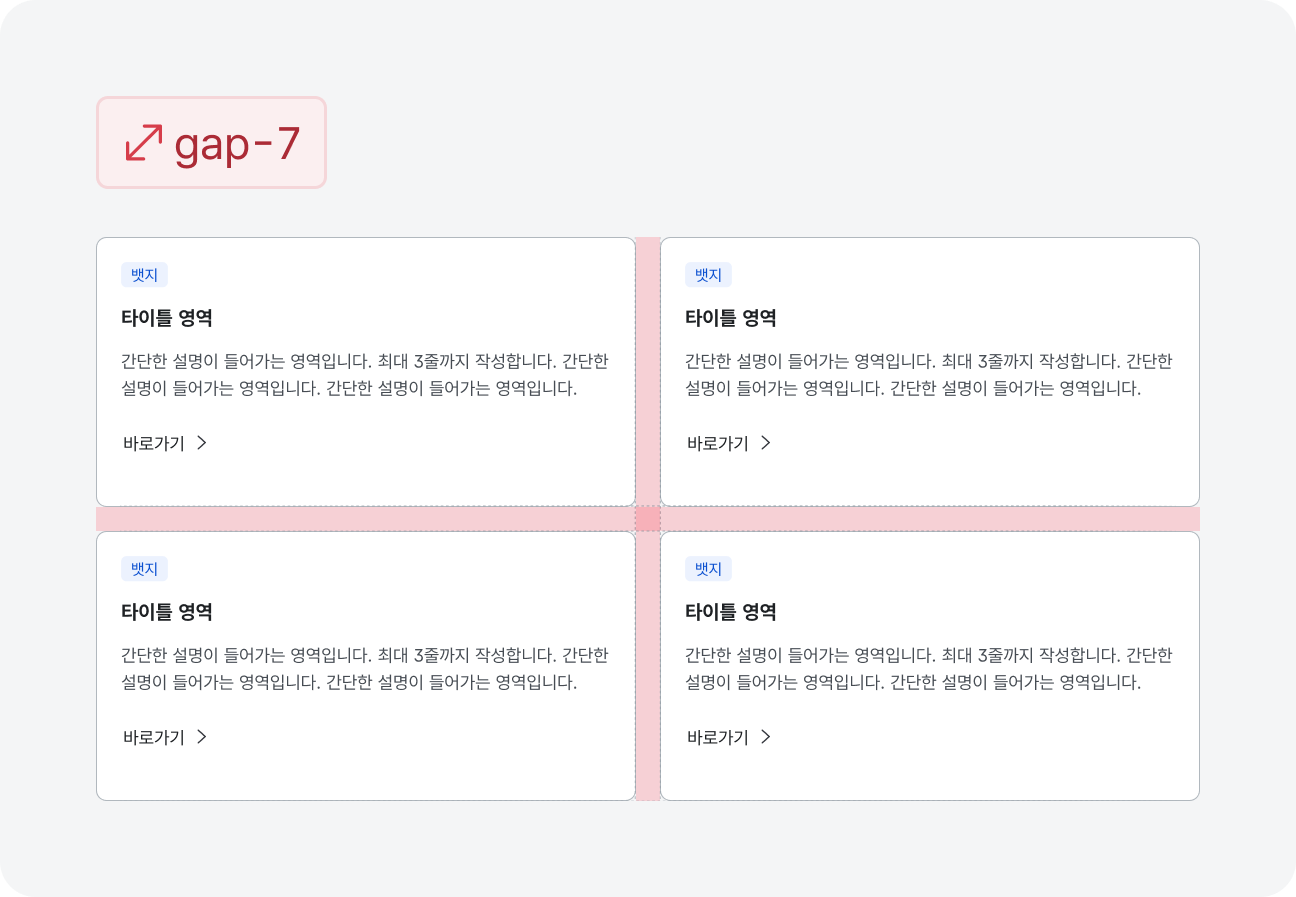Select the 뱃지 badge in the bottom-right card
This screenshot has height=897, width=1296.
[x=708, y=569]
